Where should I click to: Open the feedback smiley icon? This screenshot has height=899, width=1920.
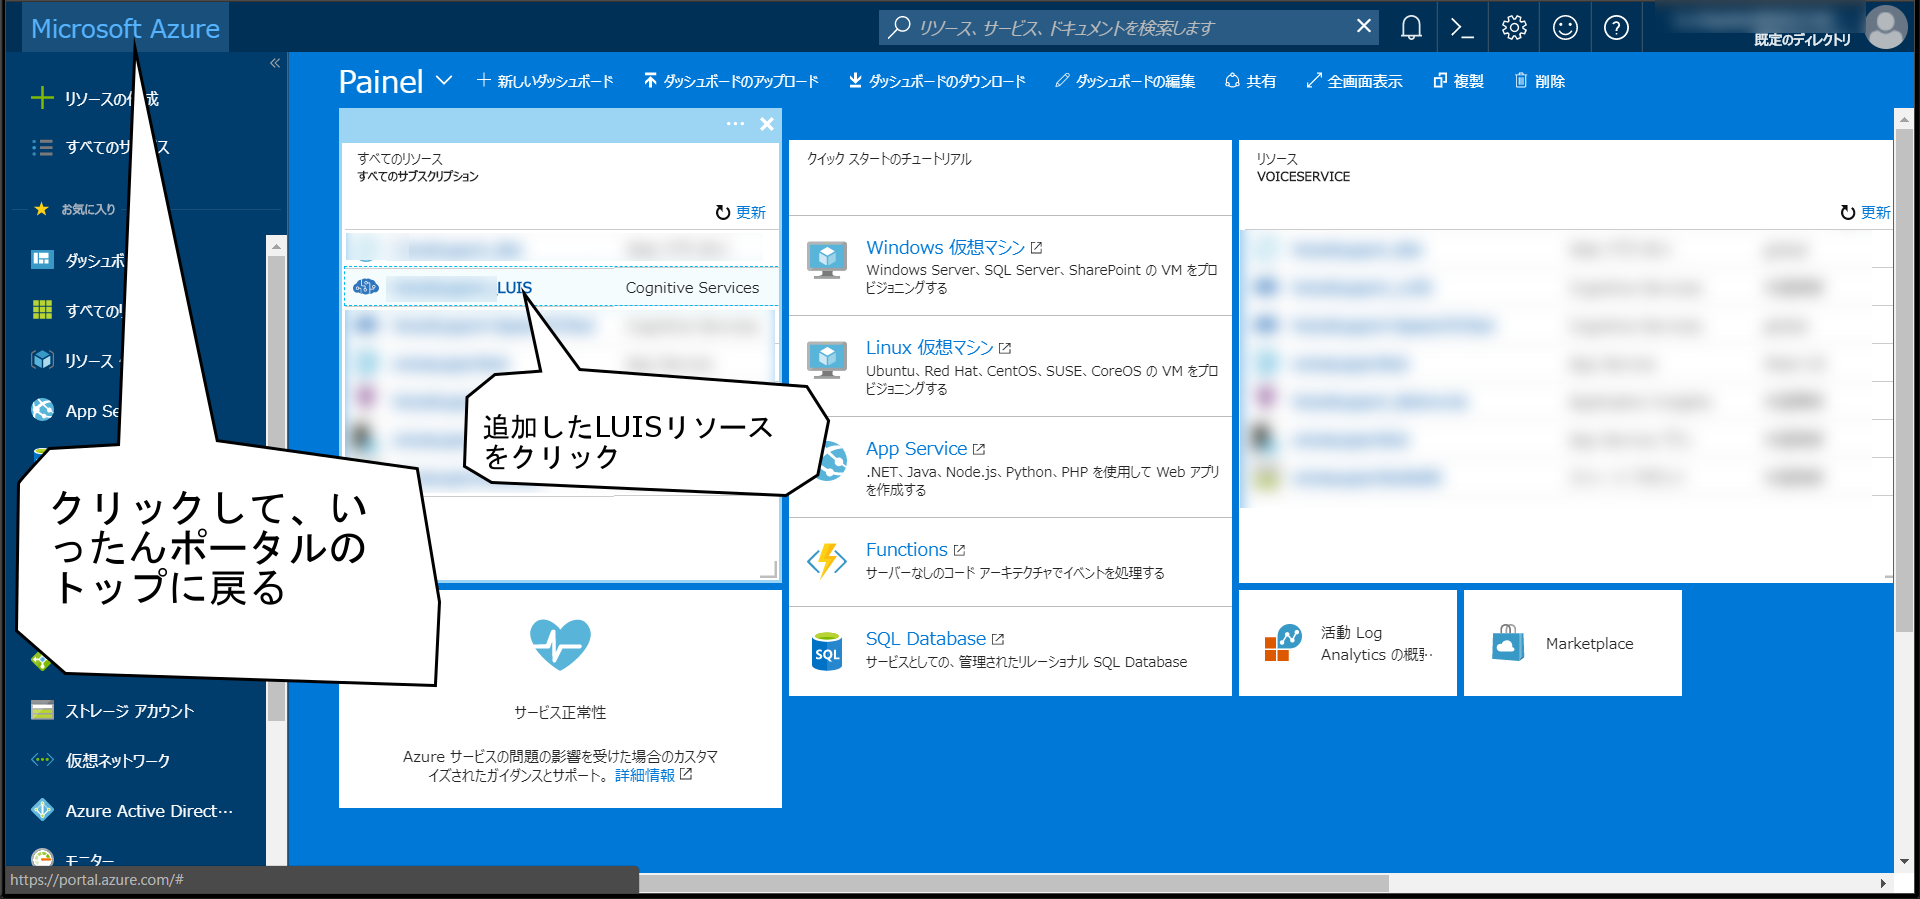(1565, 28)
